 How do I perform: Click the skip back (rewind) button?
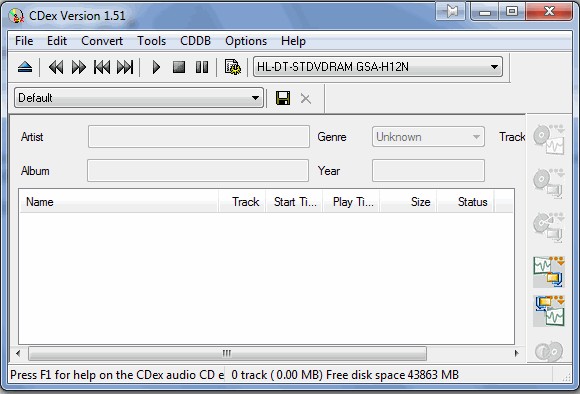56,67
